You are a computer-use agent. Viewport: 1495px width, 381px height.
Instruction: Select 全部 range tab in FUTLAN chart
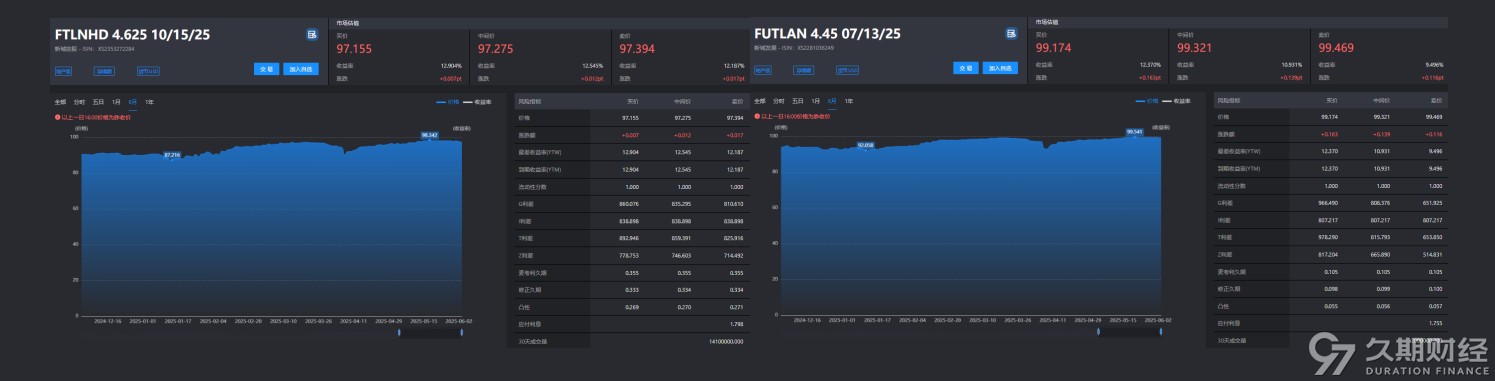pos(759,101)
